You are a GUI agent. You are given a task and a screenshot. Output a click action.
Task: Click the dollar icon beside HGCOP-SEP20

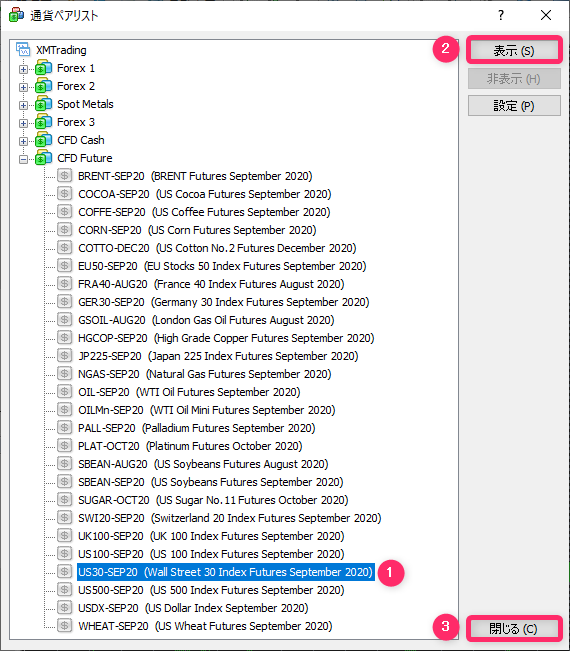click(x=64, y=338)
